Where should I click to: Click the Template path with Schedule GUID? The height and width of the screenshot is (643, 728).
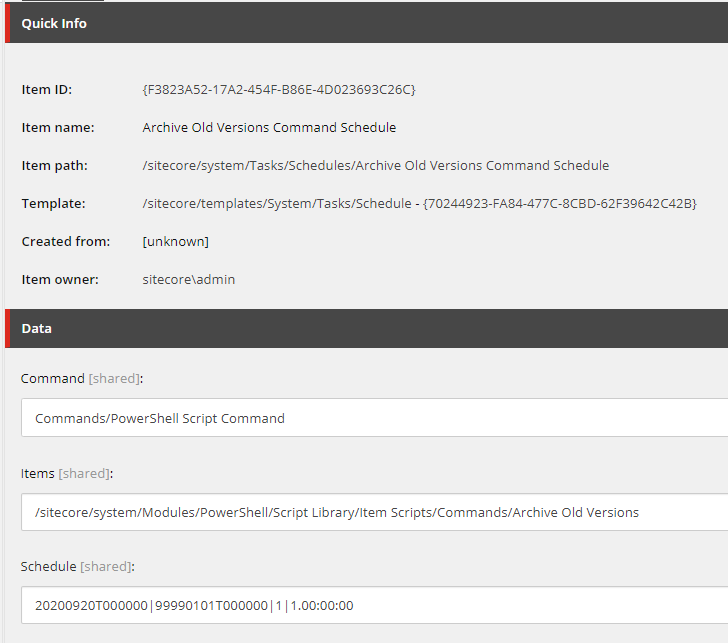420,203
